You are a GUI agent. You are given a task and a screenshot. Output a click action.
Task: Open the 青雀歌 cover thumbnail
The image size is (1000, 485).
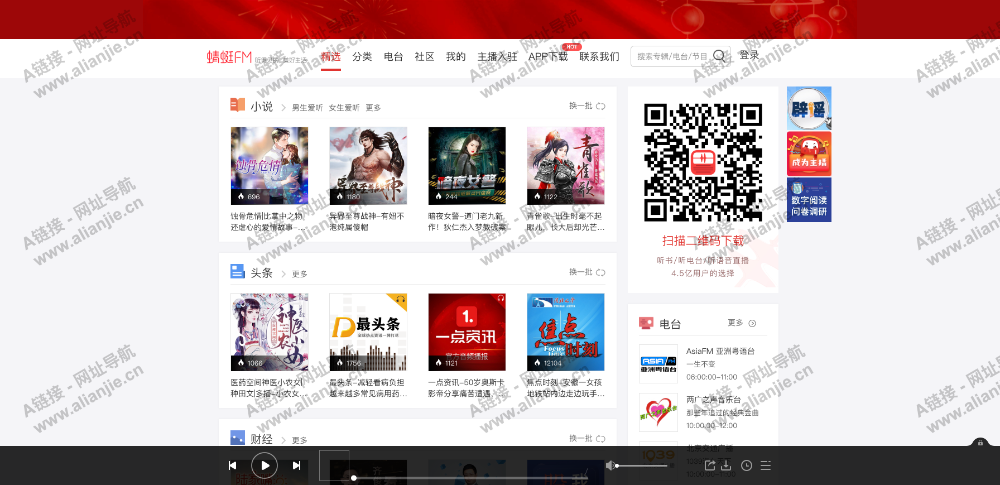point(566,165)
